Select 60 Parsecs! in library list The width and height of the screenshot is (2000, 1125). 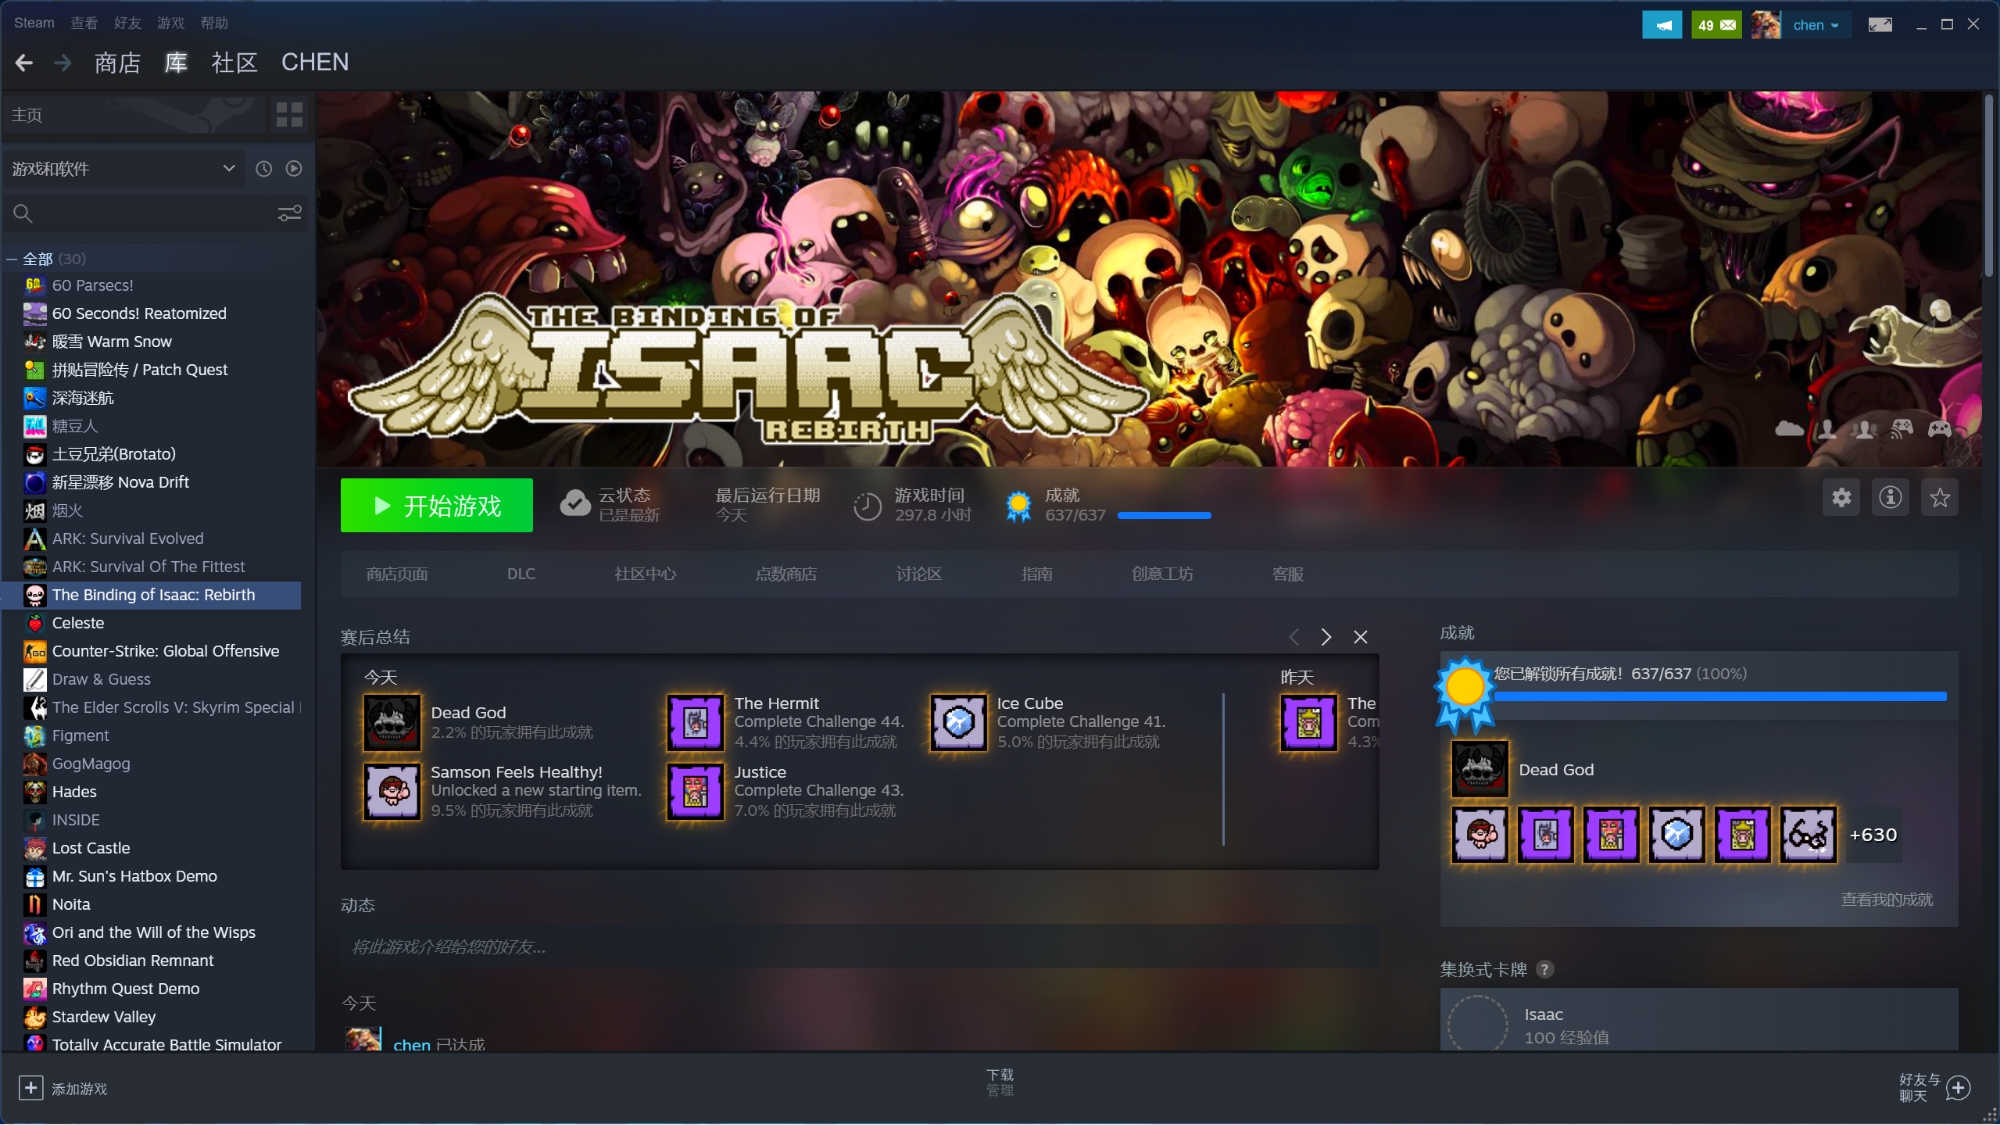(92, 285)
